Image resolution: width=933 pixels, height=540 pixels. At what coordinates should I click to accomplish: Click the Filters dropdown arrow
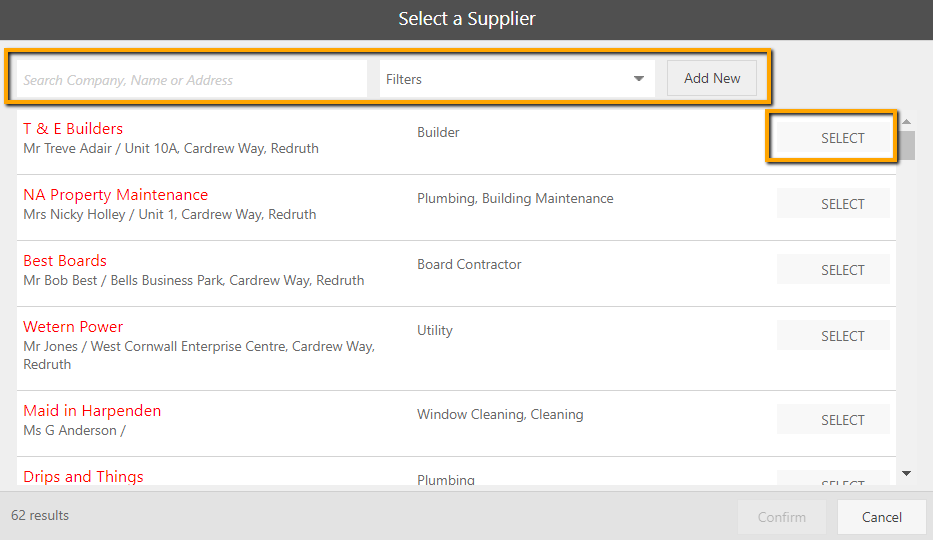pos(639,79)
